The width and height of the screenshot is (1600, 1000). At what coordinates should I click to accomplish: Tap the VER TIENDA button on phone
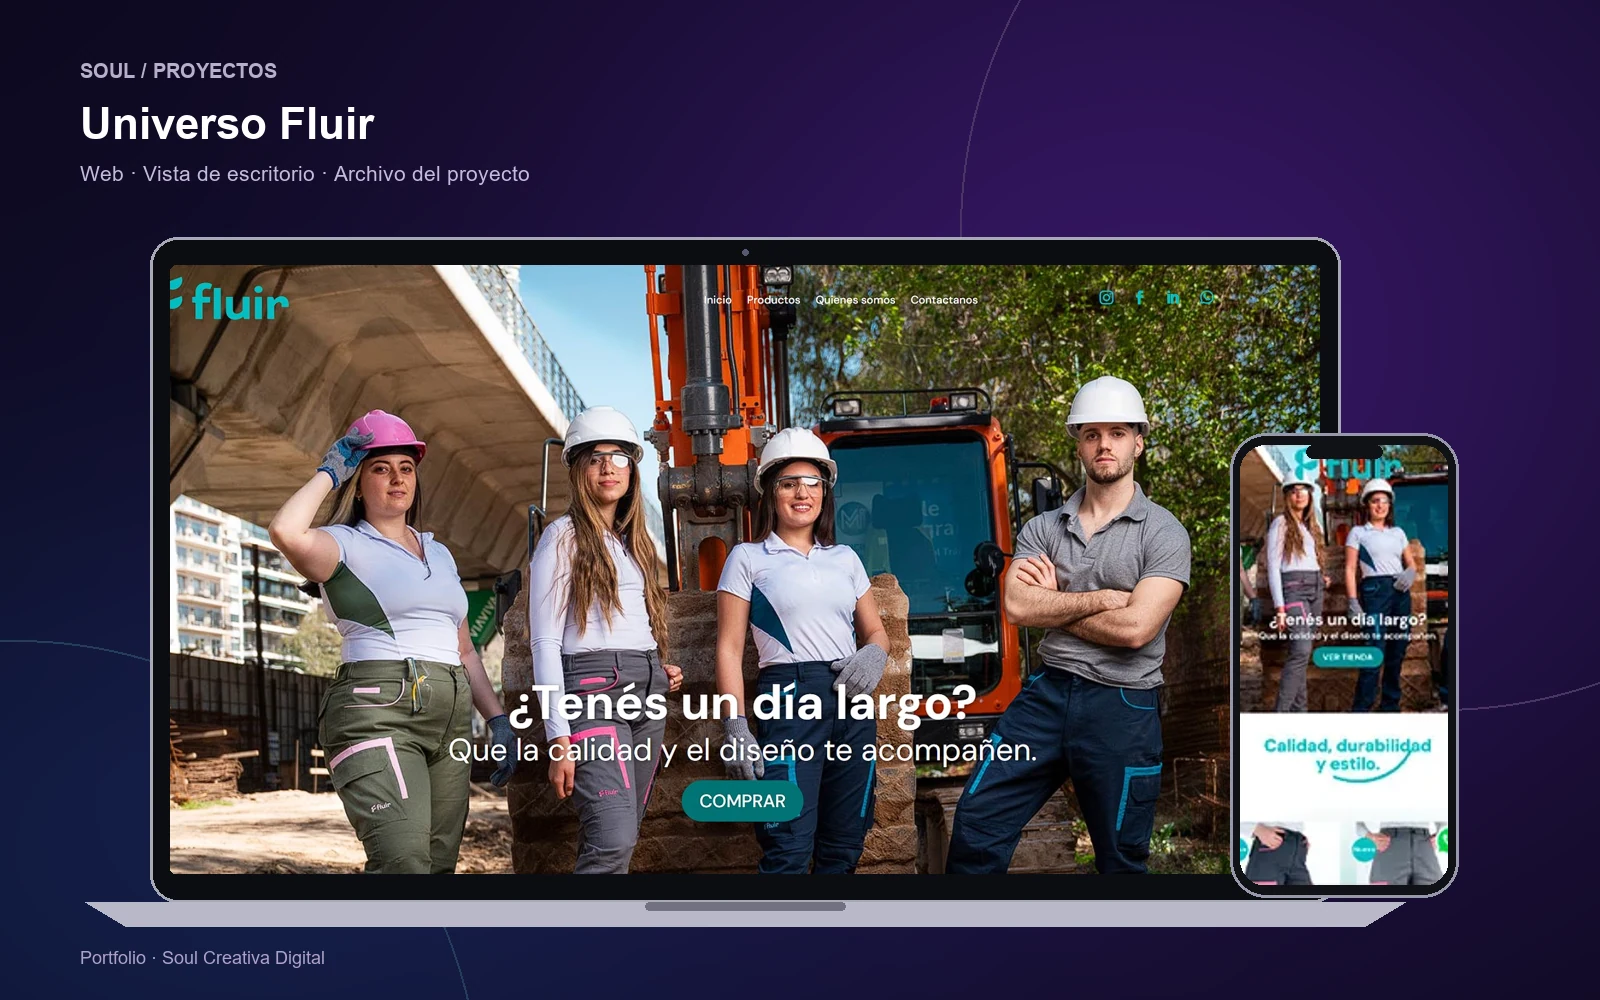pos(1347,657)
